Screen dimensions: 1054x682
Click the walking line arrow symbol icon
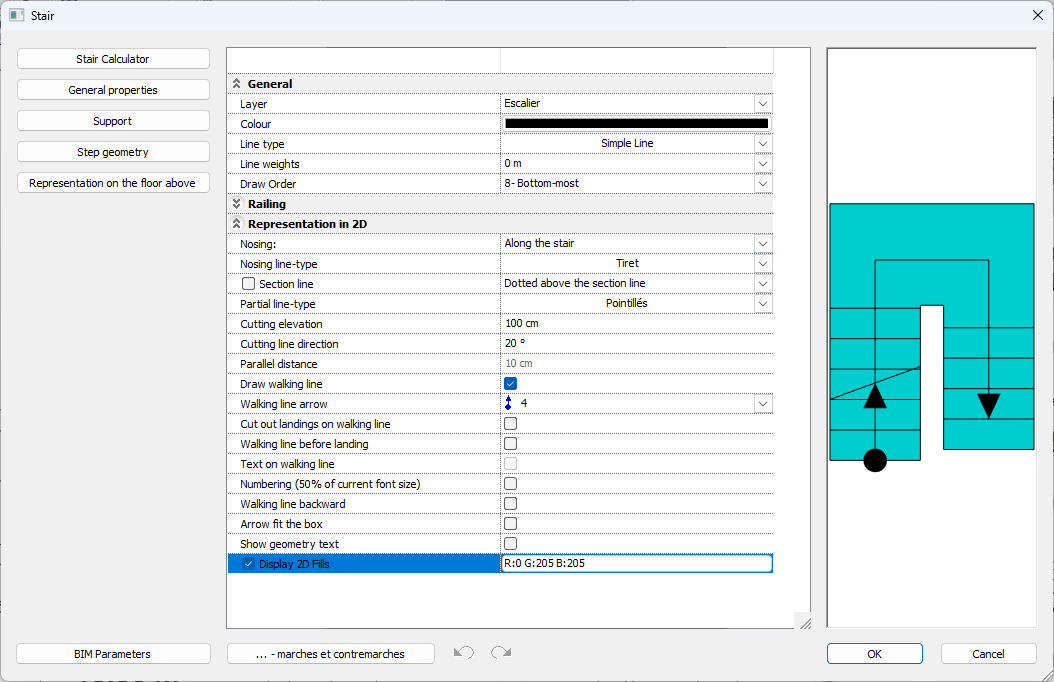tap(509, 404)
